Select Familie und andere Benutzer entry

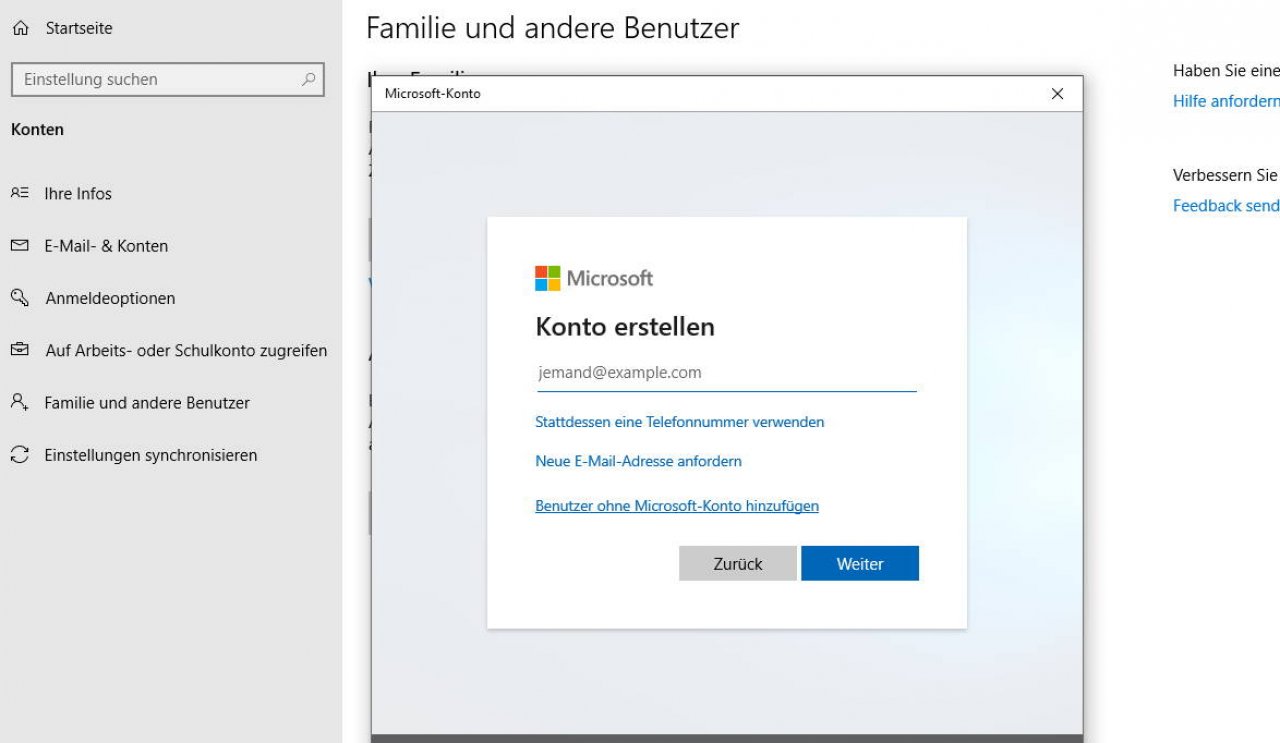[147, 403]
